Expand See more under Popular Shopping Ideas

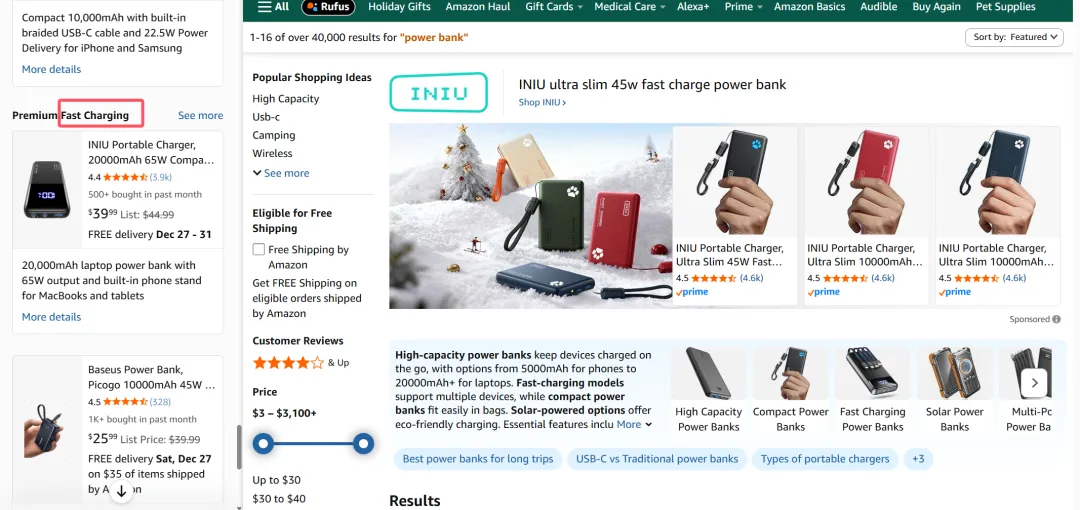pyautogui.click(x=280, y=173)
